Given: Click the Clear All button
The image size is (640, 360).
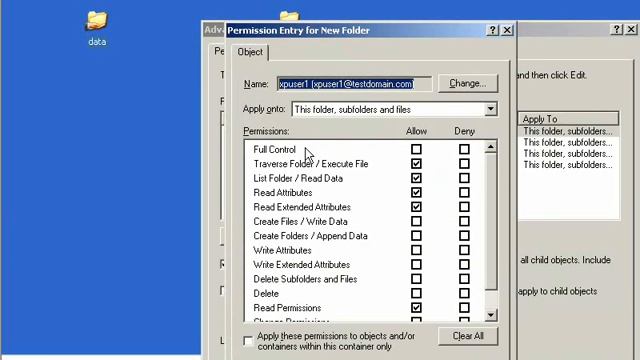Looking at the screenshot, I should 468,336.
